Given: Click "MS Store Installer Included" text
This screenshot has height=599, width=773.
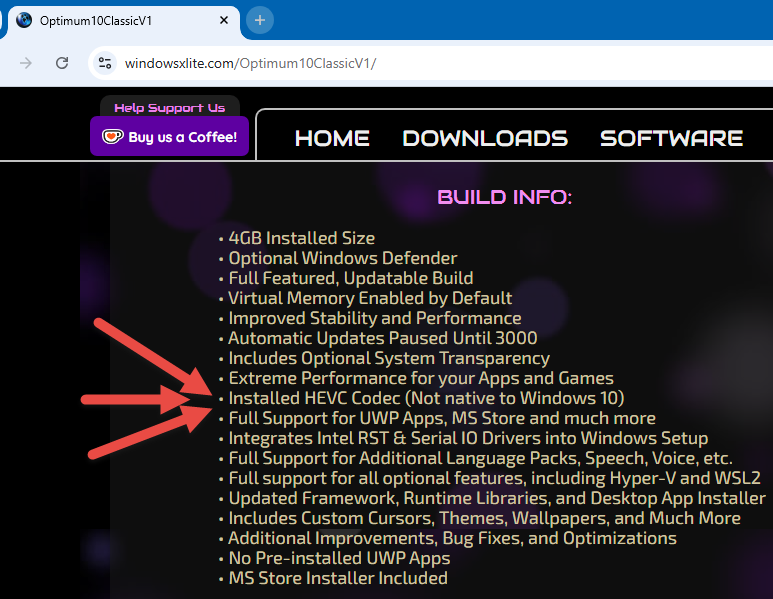Looking at the screenshot, I should pyautogui.click(x=337, y=578).
